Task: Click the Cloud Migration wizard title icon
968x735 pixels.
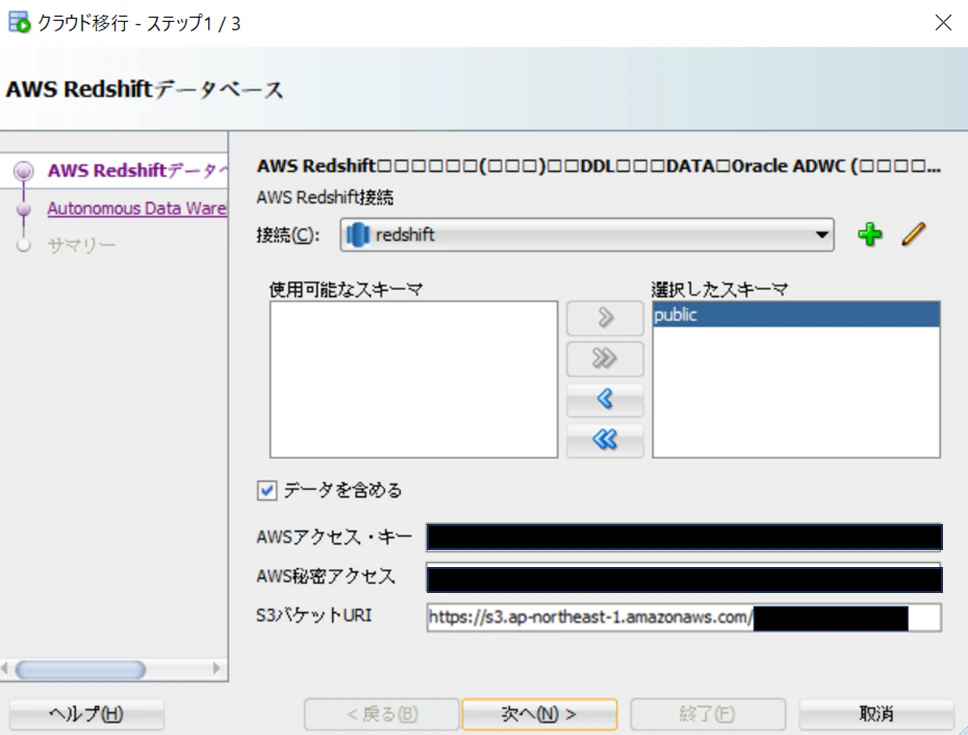Action: click(x=19, y=22)
